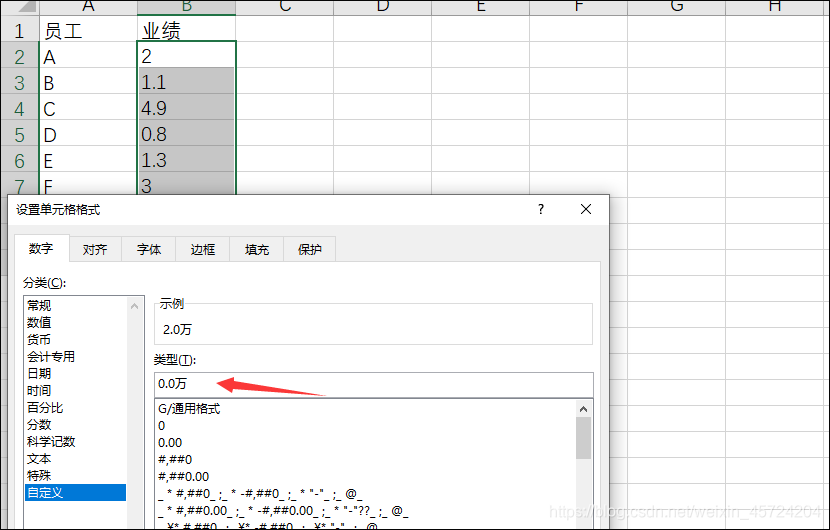Click scroll up arrow of type list
The height and width of the screenshot is (530, 830).
(x=583, y=409)
